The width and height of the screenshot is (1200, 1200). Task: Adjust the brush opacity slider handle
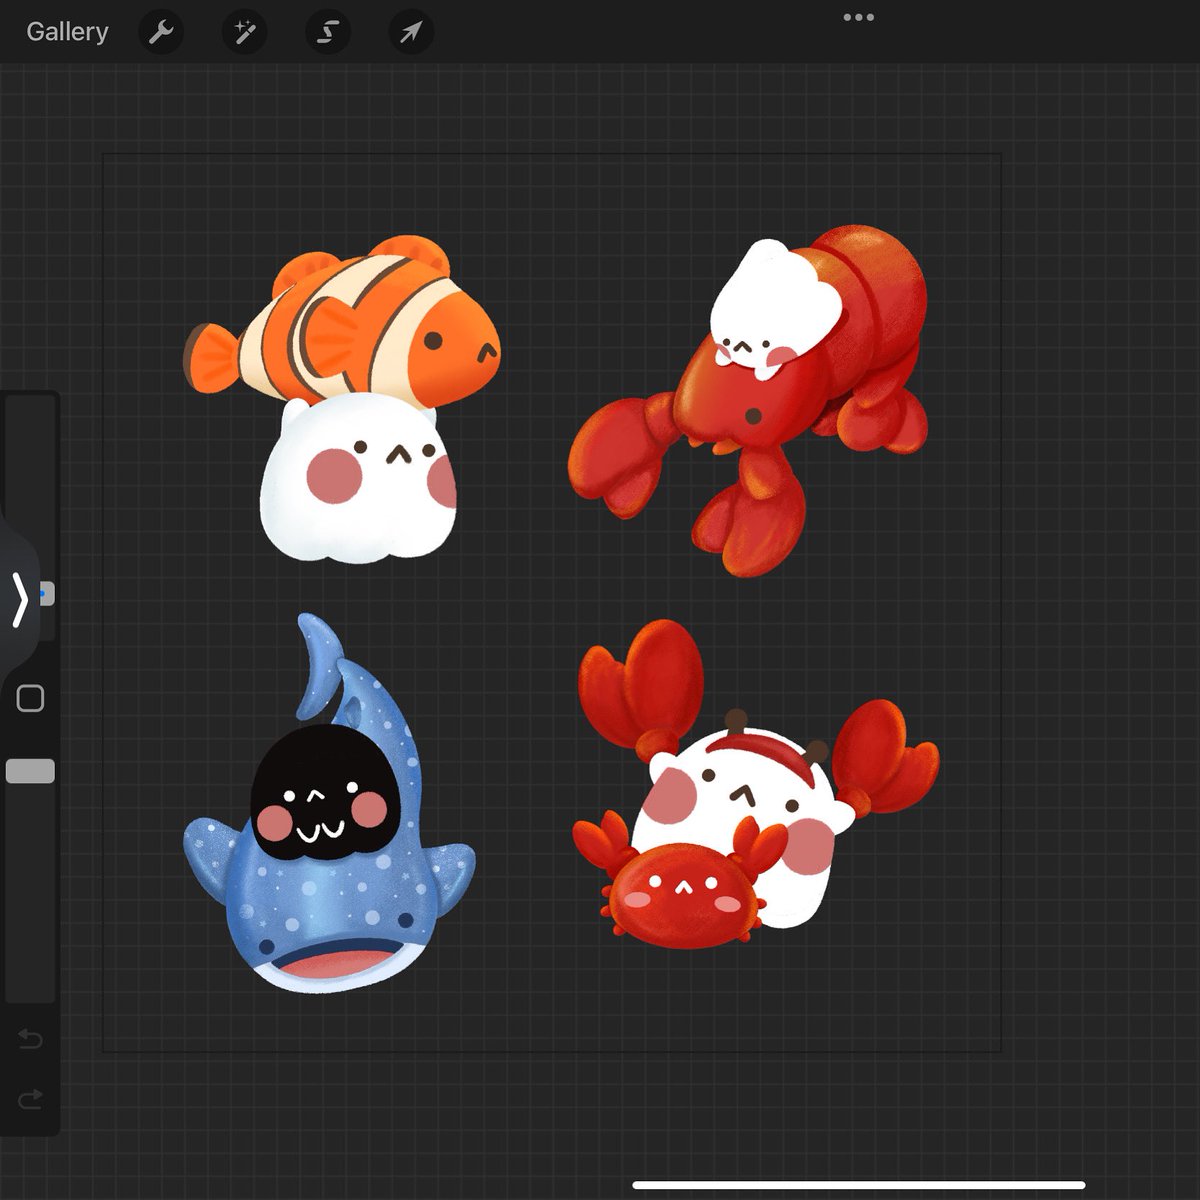[30, 771]
